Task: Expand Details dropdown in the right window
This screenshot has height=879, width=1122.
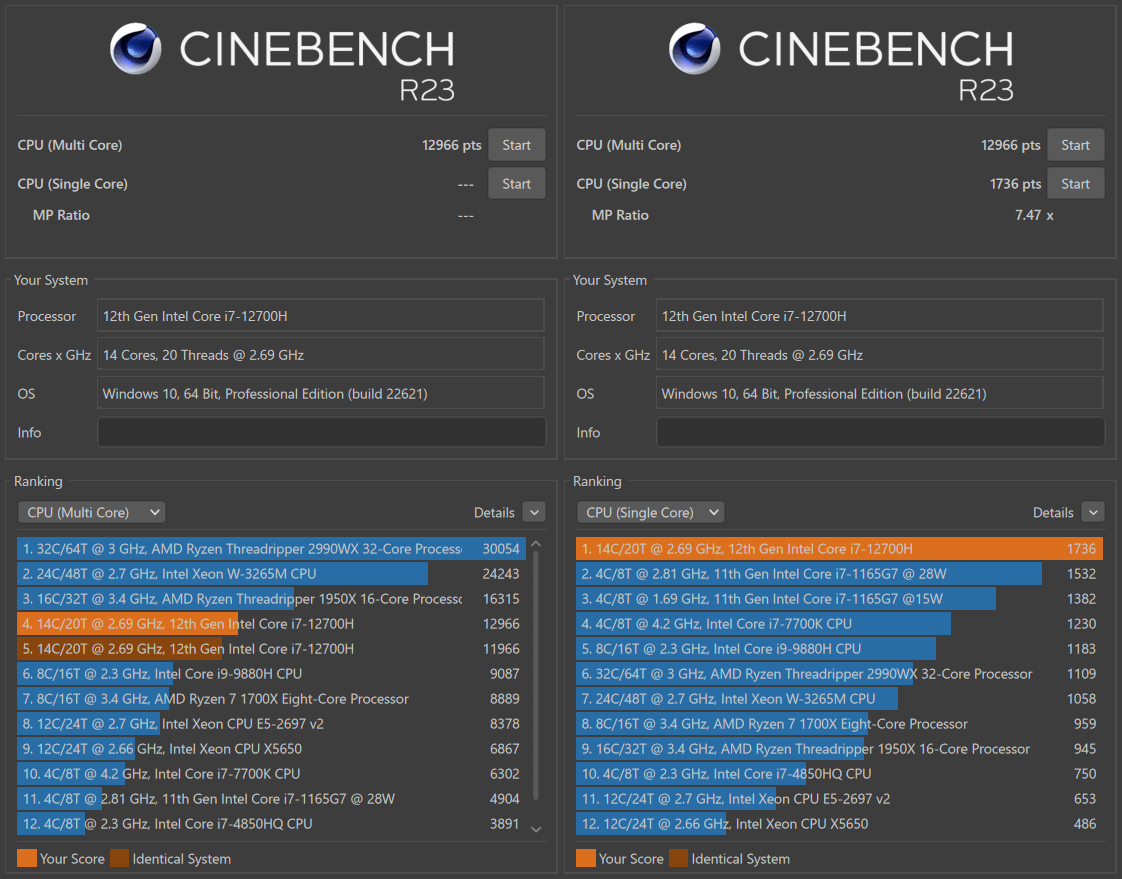Action: 1093,512
